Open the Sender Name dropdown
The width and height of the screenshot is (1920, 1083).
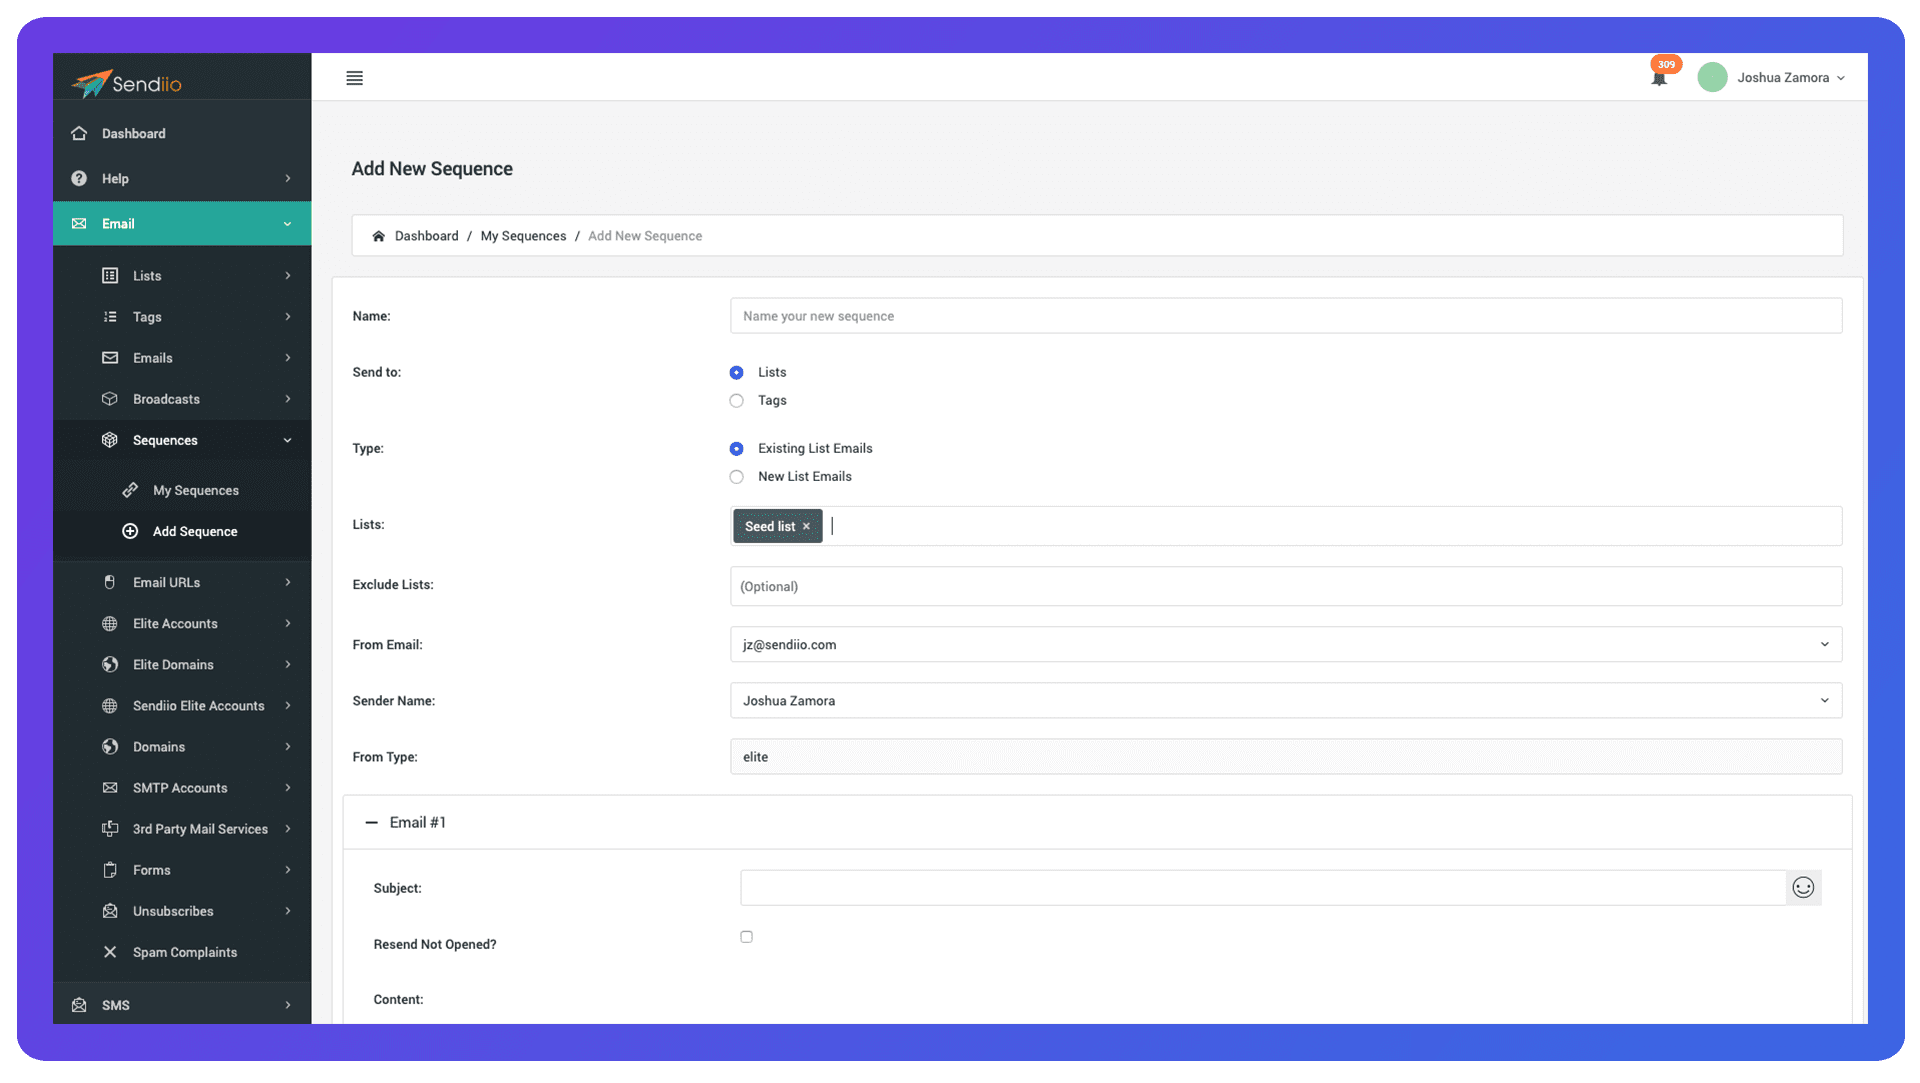point(1285,701)
